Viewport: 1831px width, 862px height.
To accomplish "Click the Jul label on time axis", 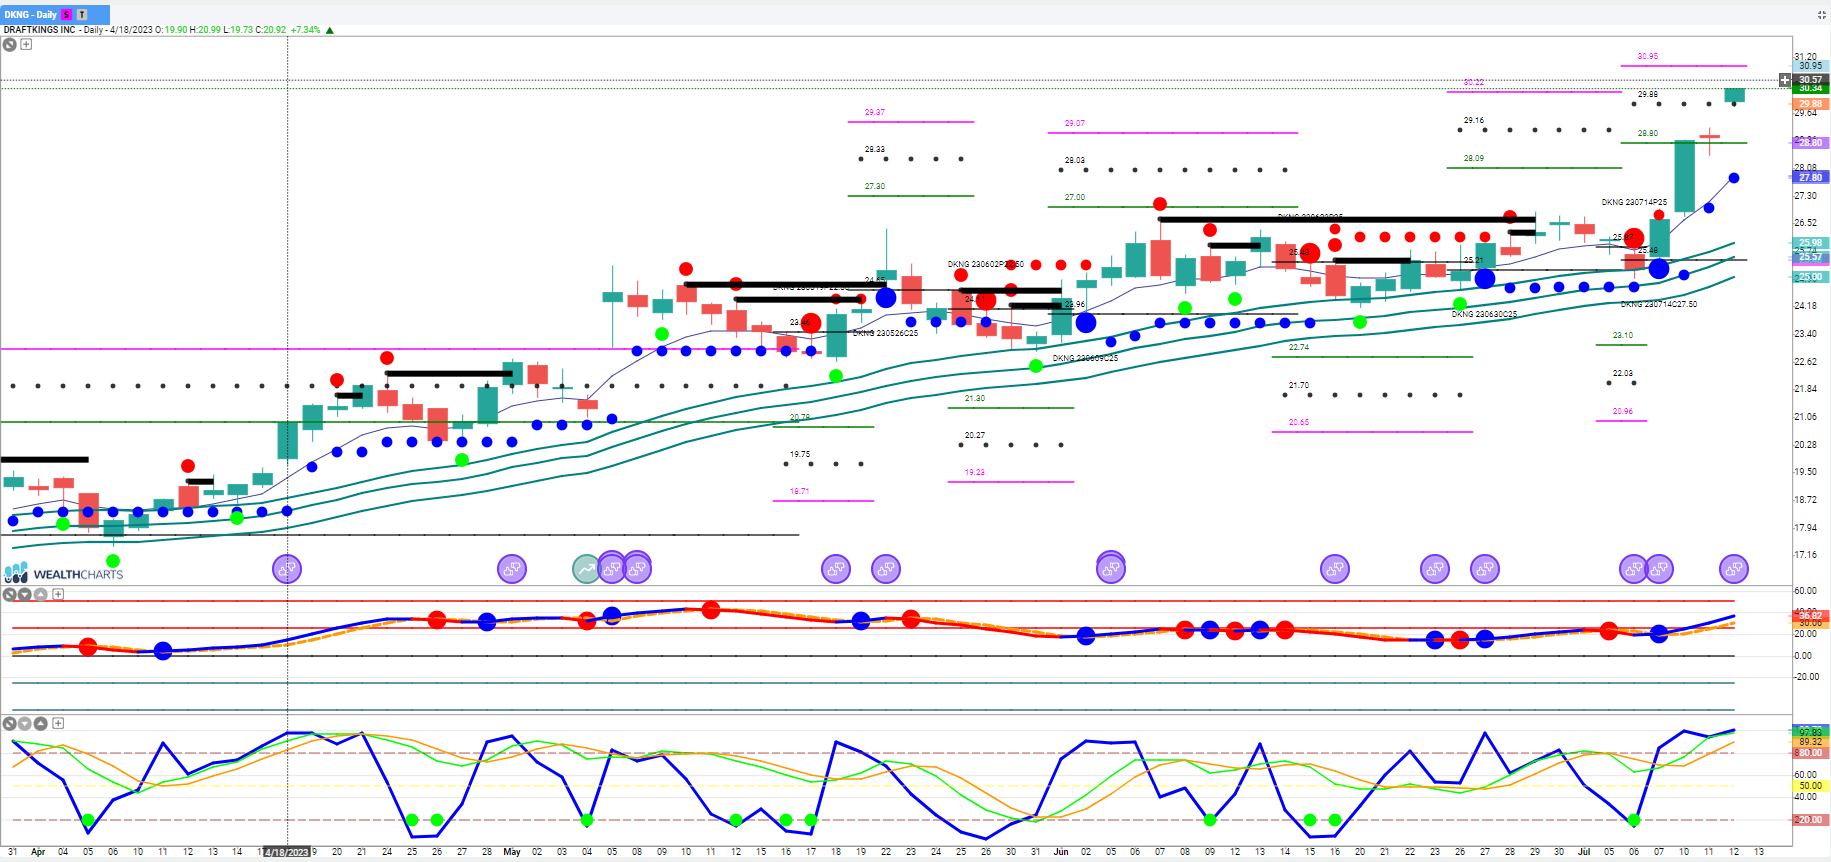I will (1584, 852).
